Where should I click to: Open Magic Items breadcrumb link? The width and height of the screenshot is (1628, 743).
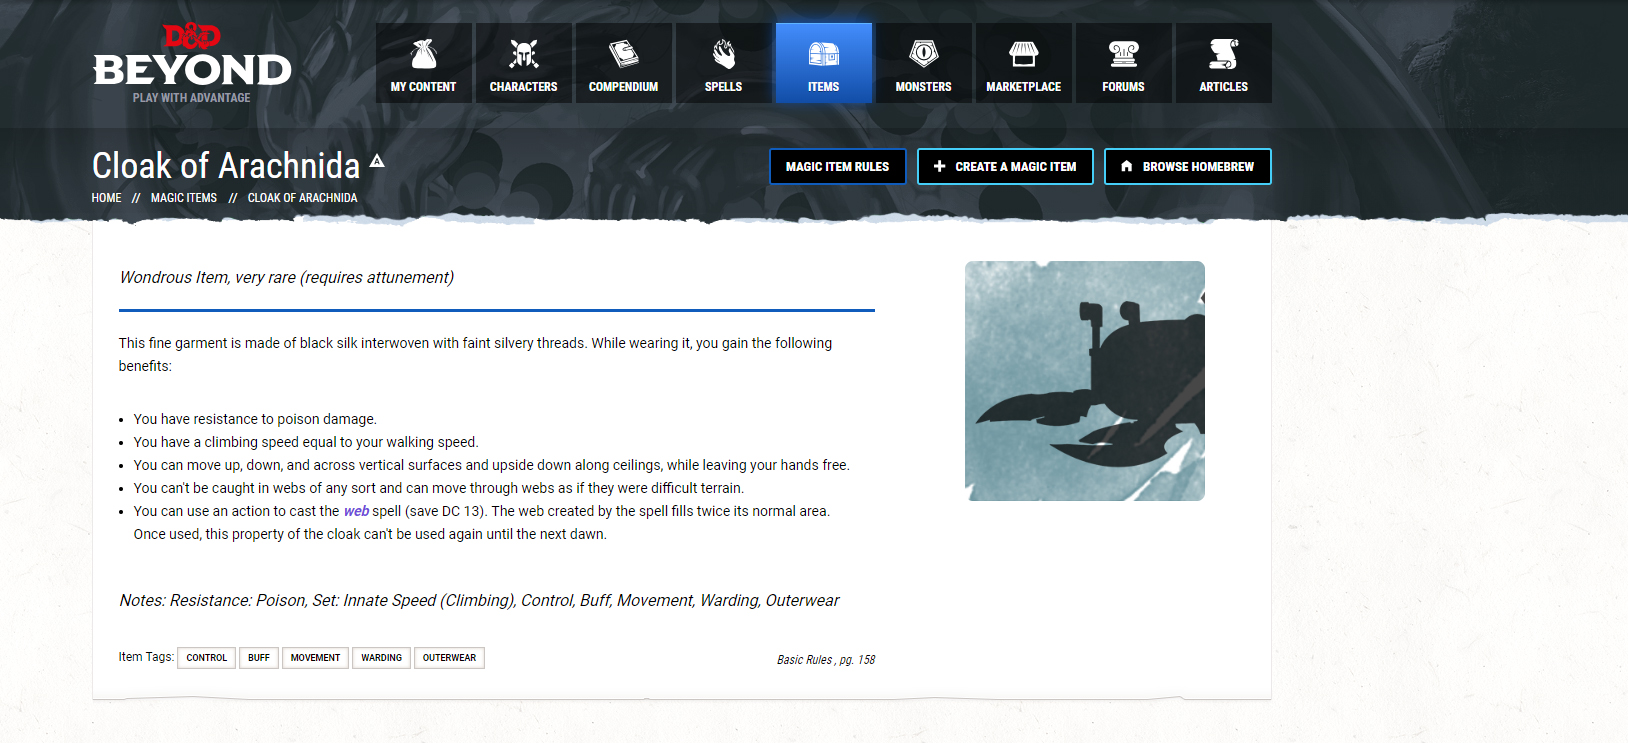tap(184, 198)
